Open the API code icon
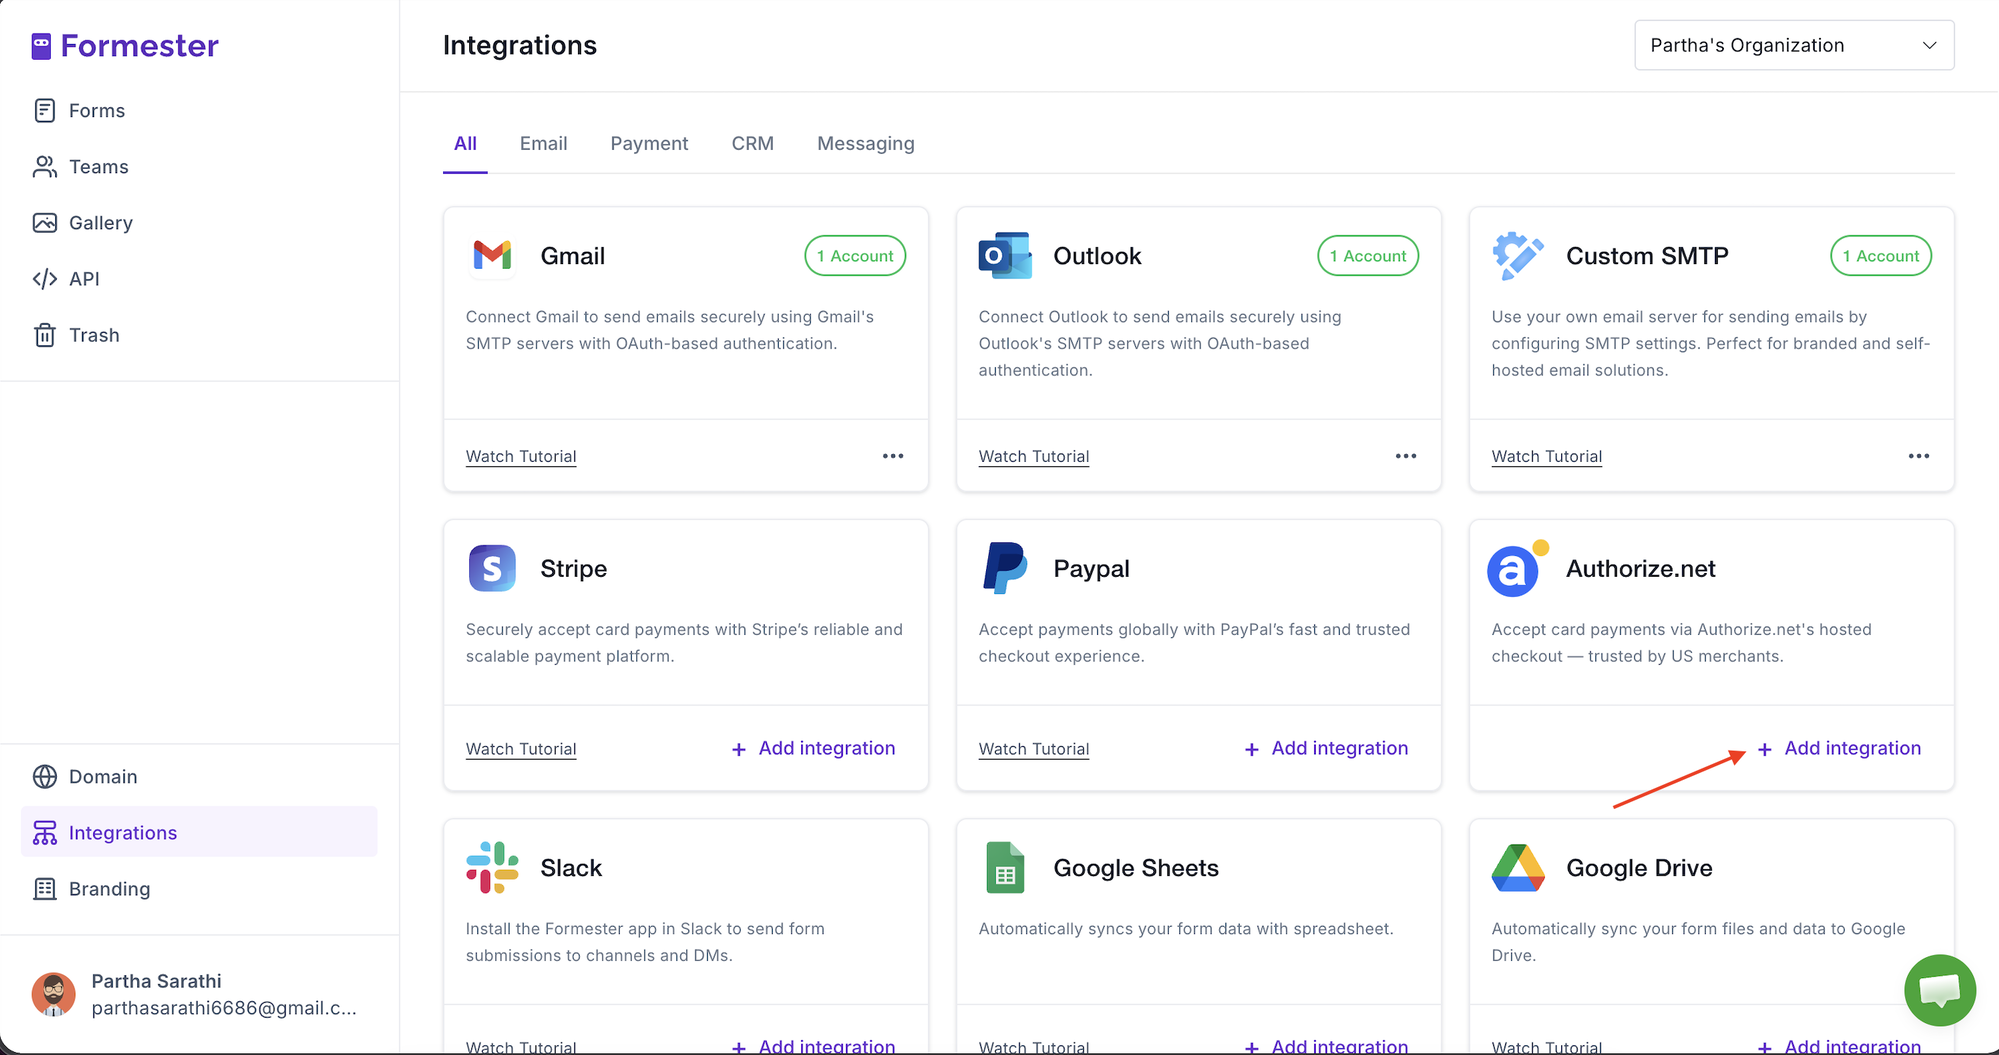Image resolution: width=1999 pixels, height=1055 pixels. click(45, 279)
